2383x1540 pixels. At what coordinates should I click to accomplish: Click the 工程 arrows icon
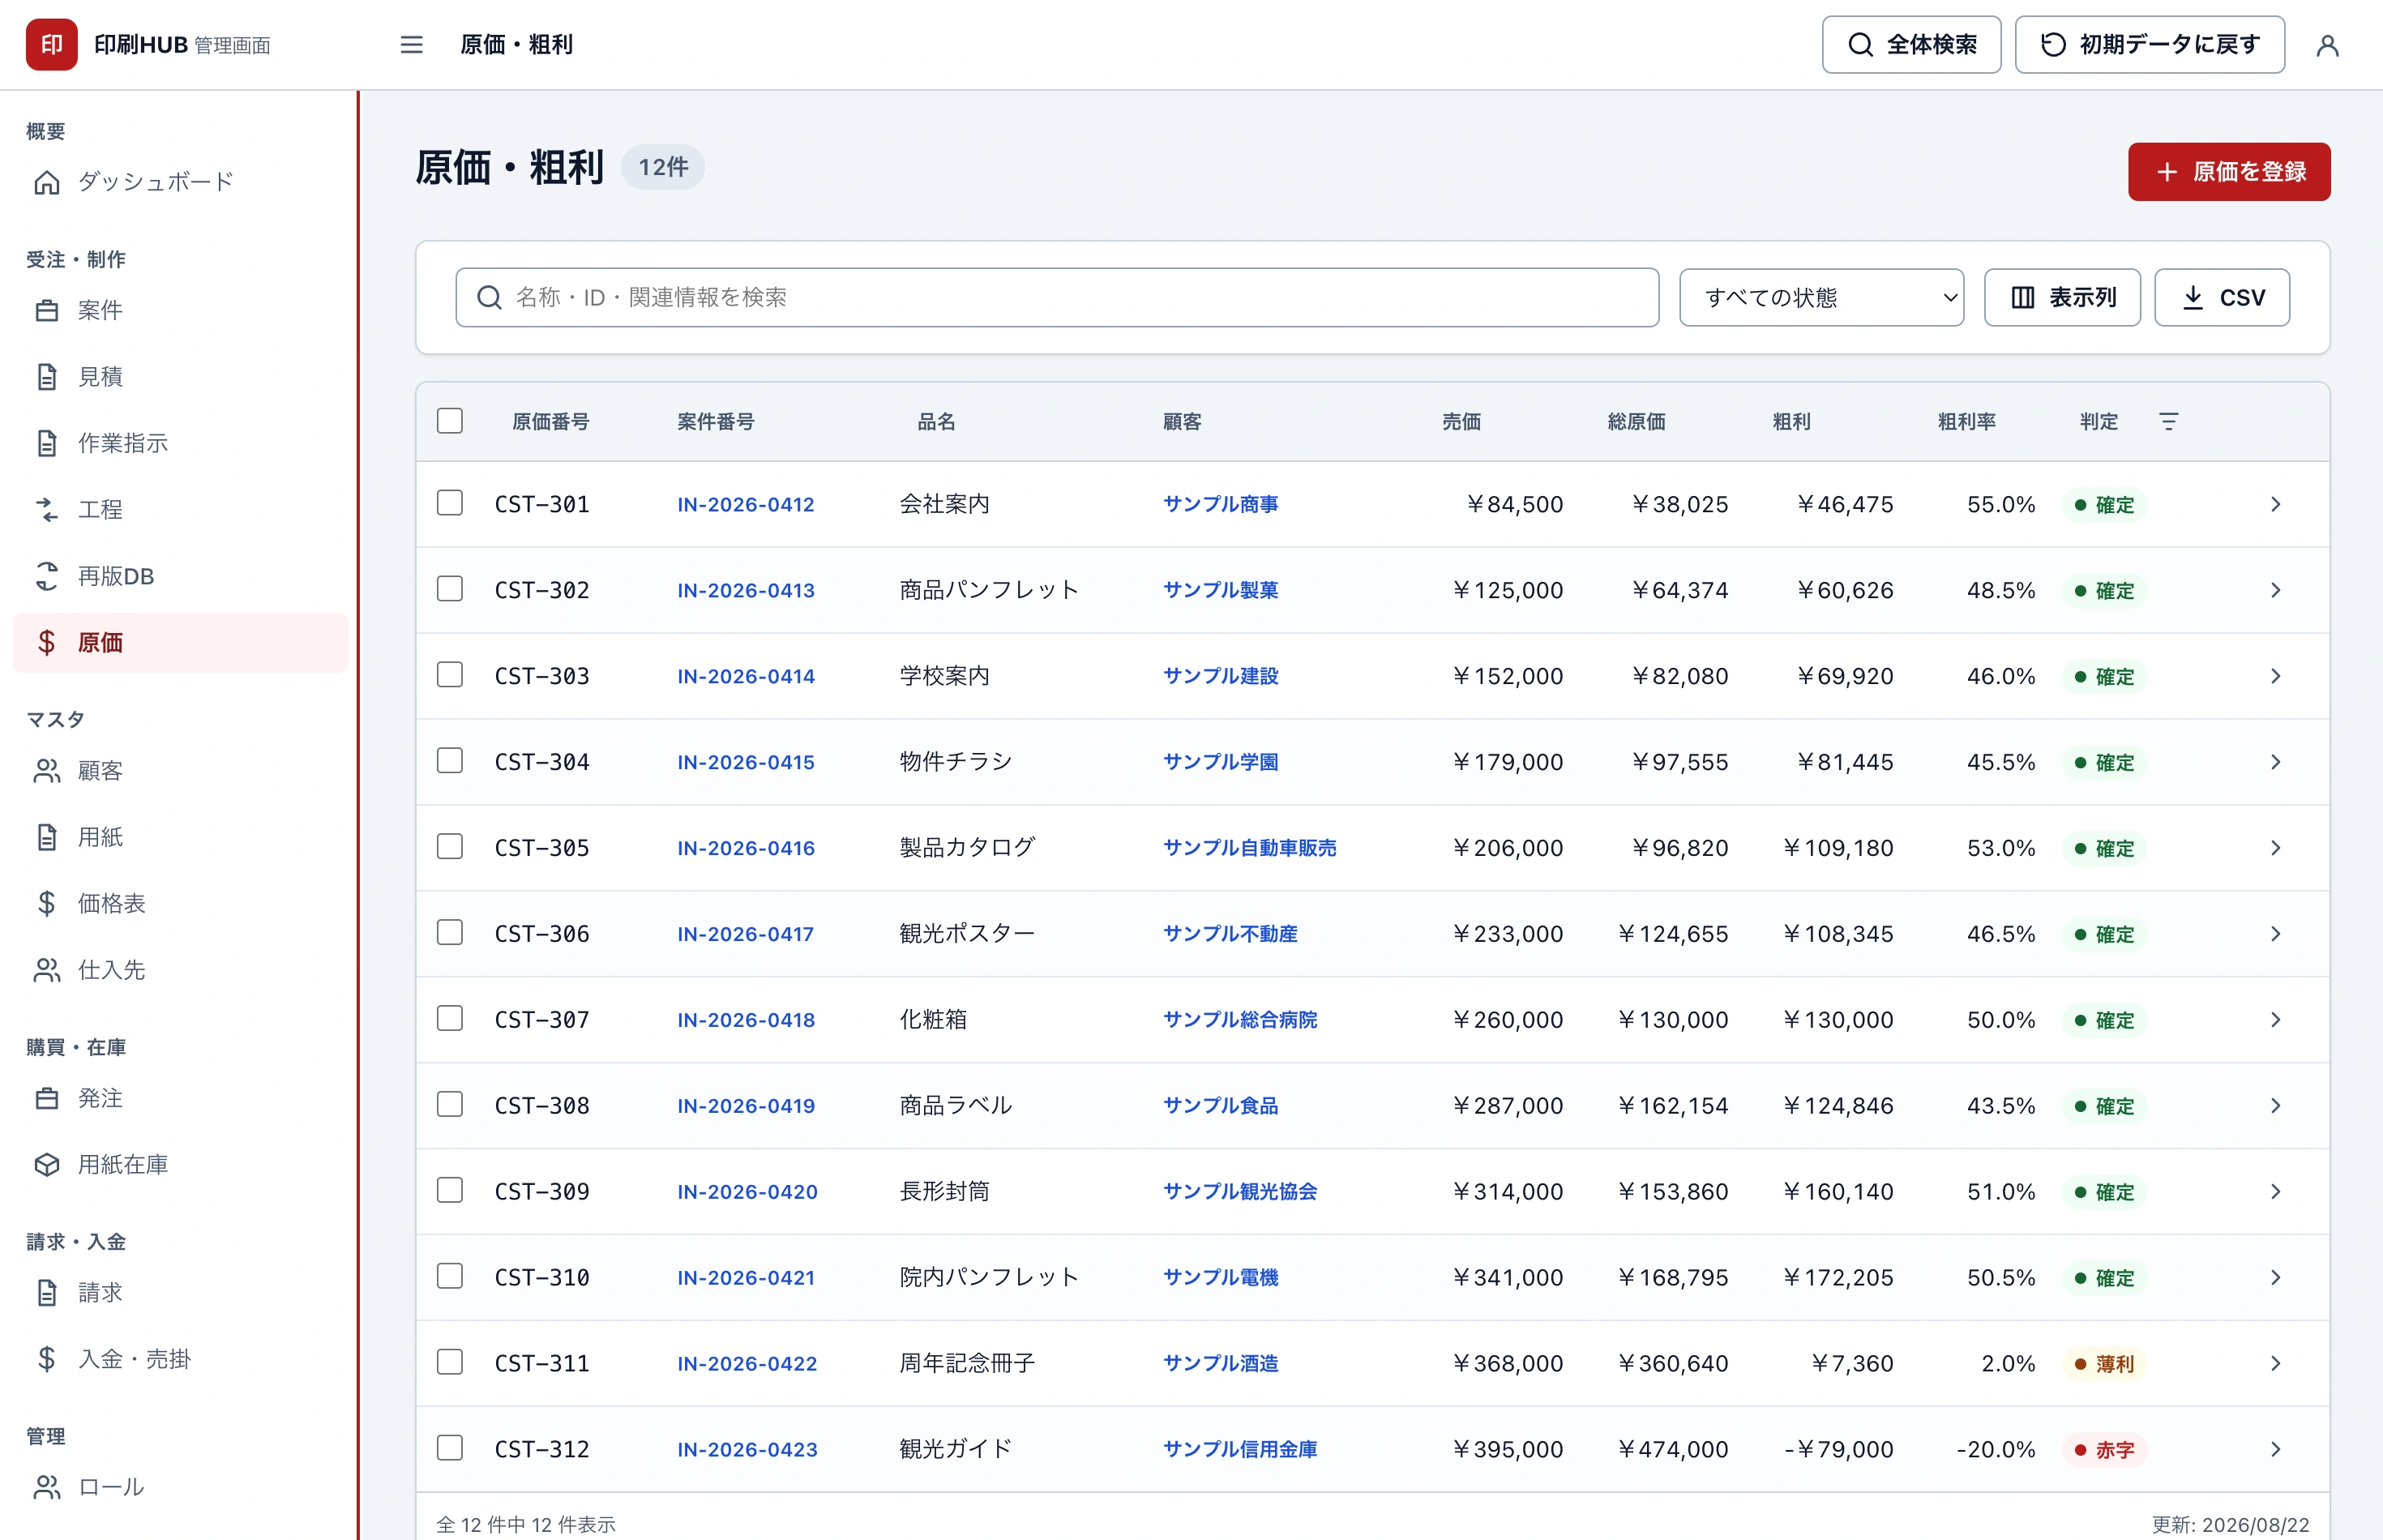[47, 510]
